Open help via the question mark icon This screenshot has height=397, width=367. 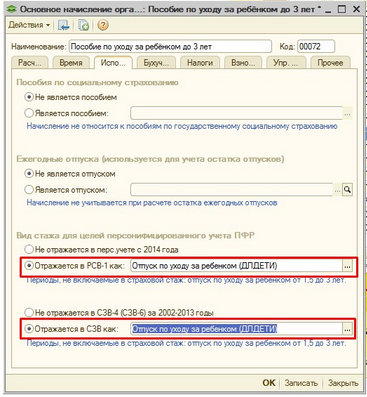(103, 25)
